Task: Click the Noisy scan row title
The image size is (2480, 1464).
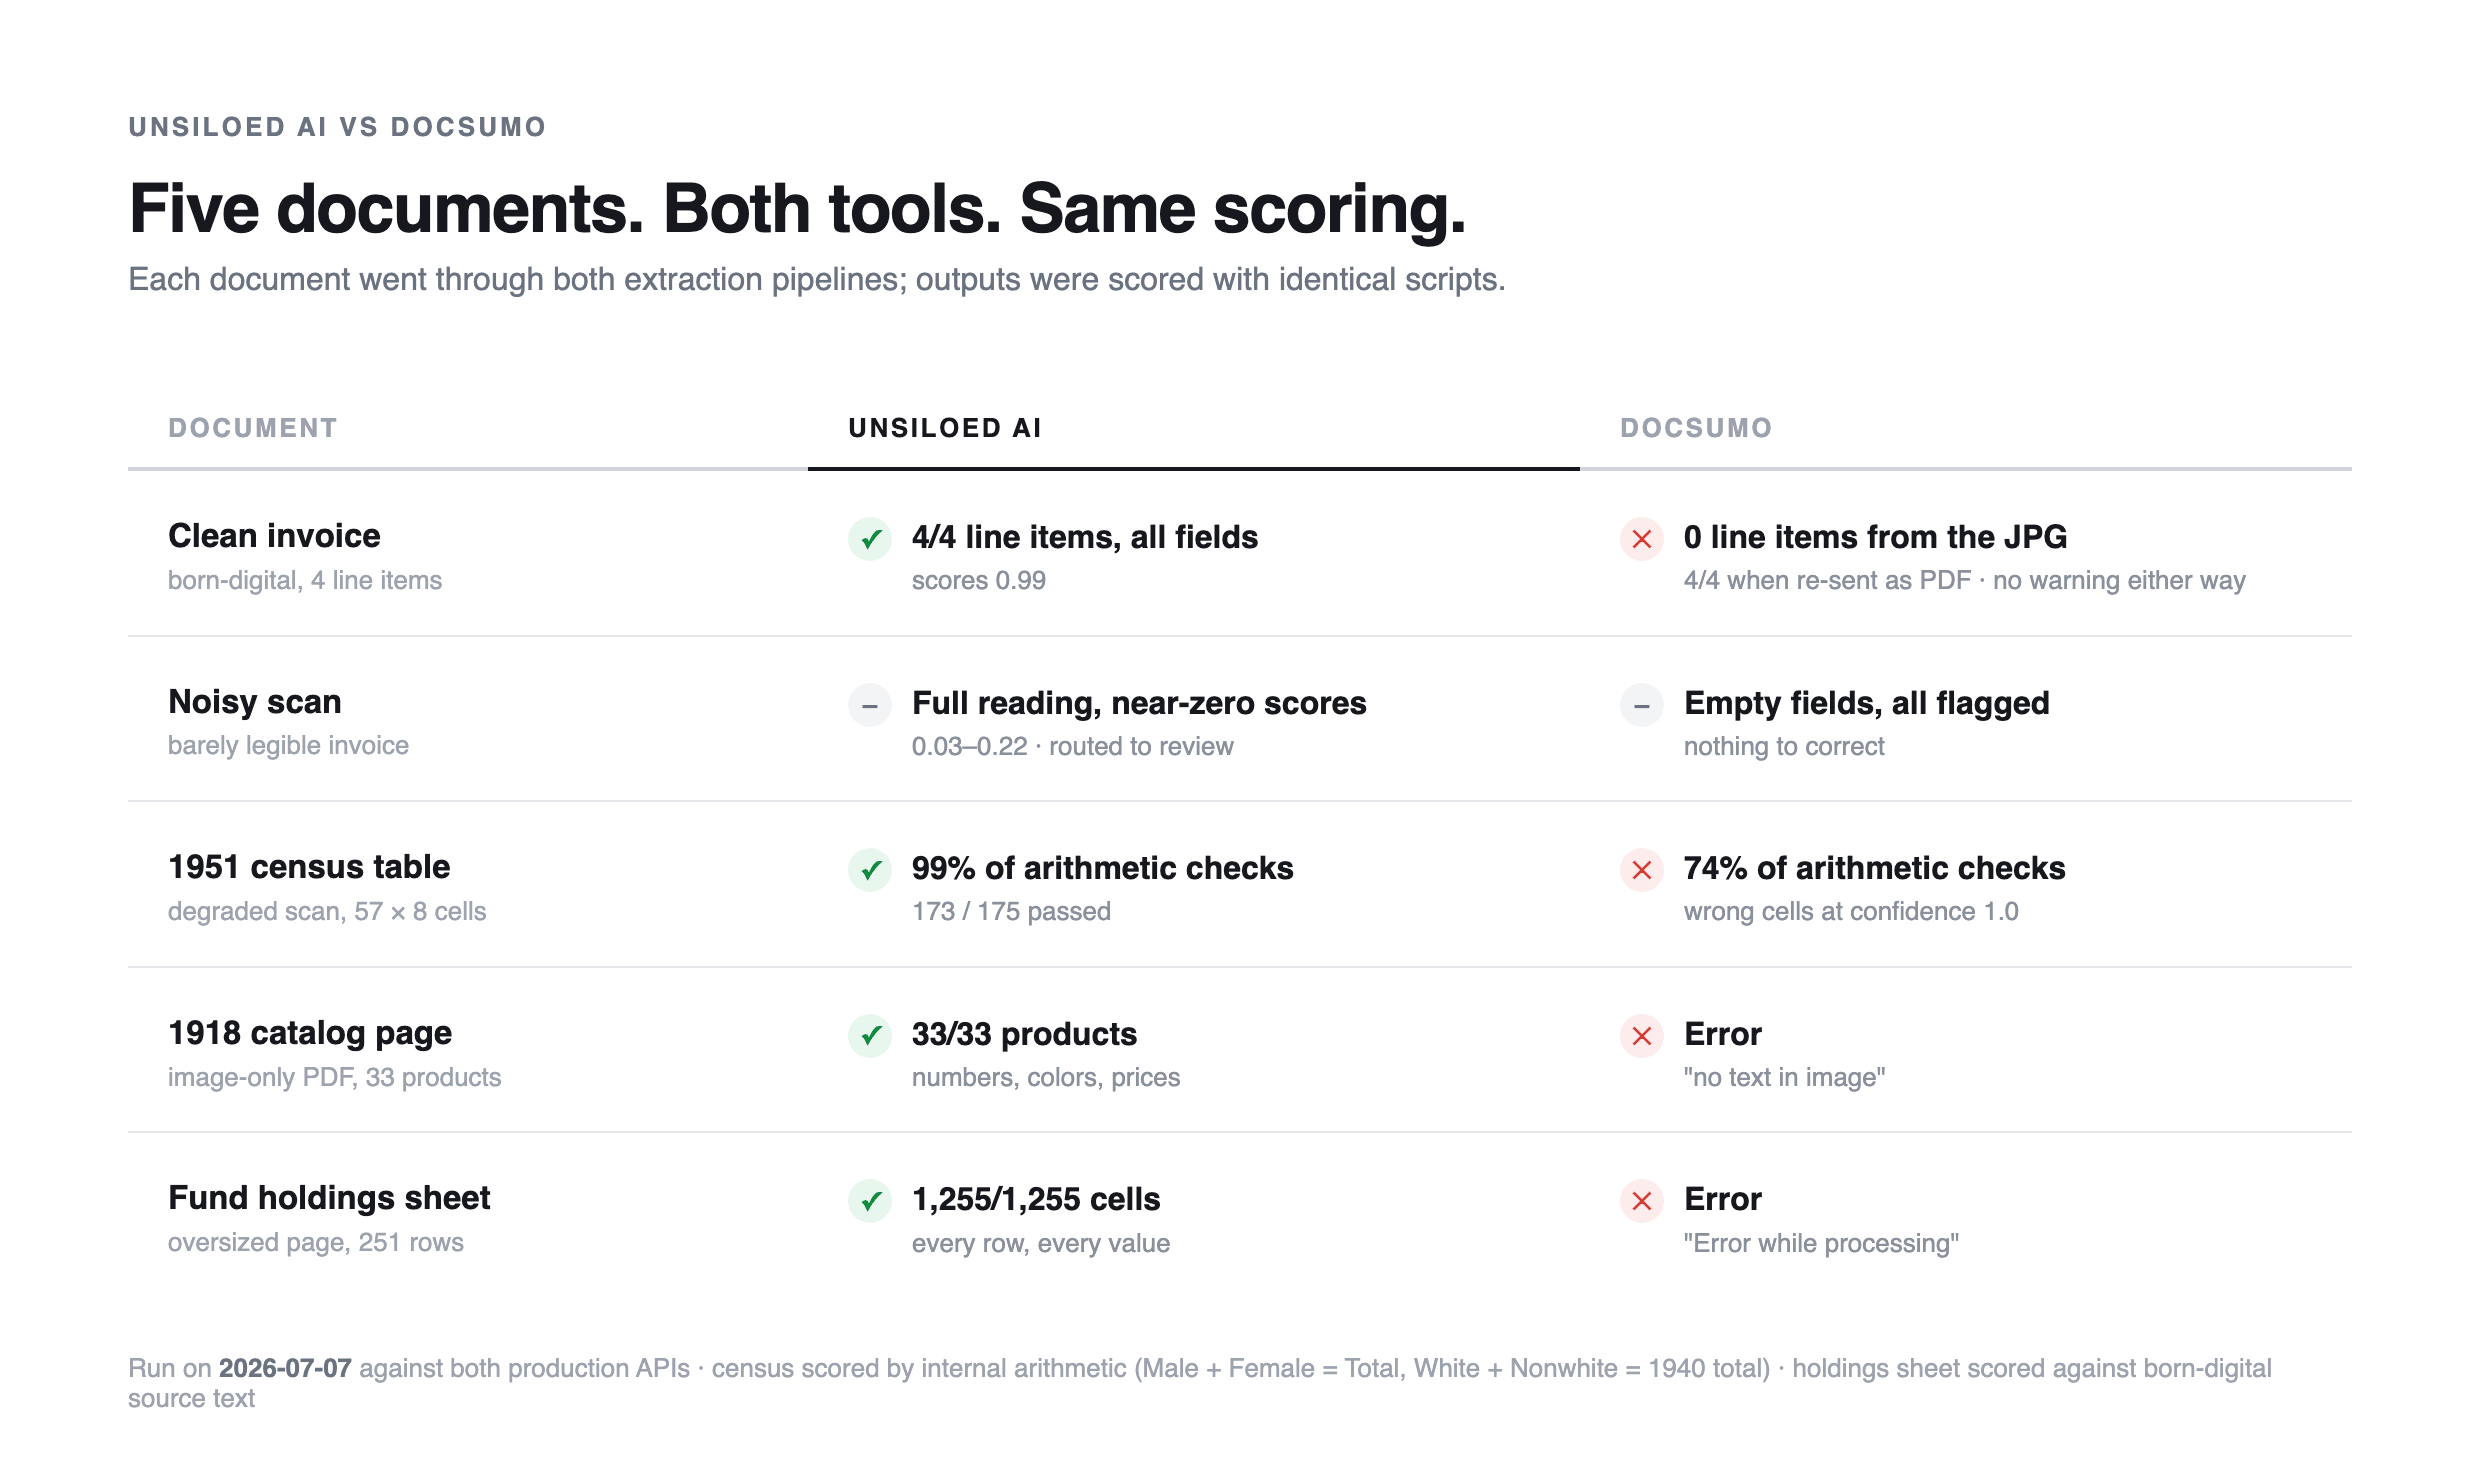Action: click(x=255, y=702)
